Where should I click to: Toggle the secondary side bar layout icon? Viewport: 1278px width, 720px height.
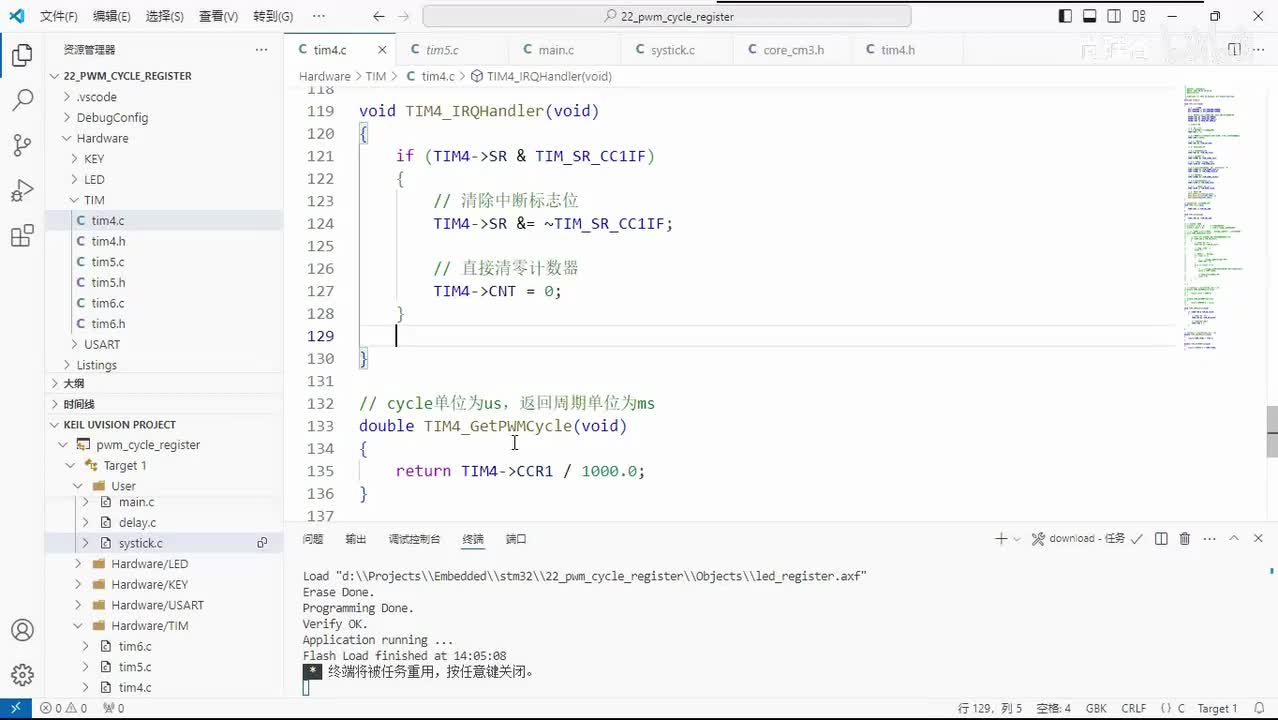pyautogui.click(x=1113, y=16)
